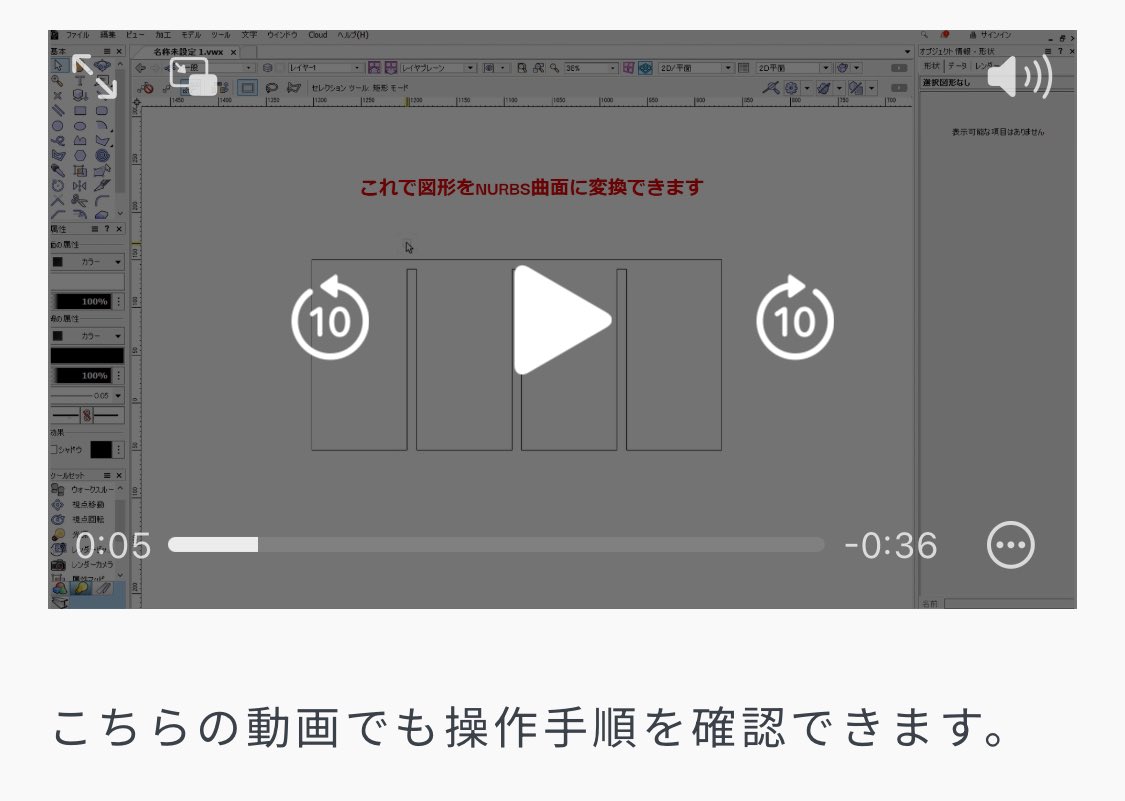Choose polygon marquee selection mode

pos(293,88)
